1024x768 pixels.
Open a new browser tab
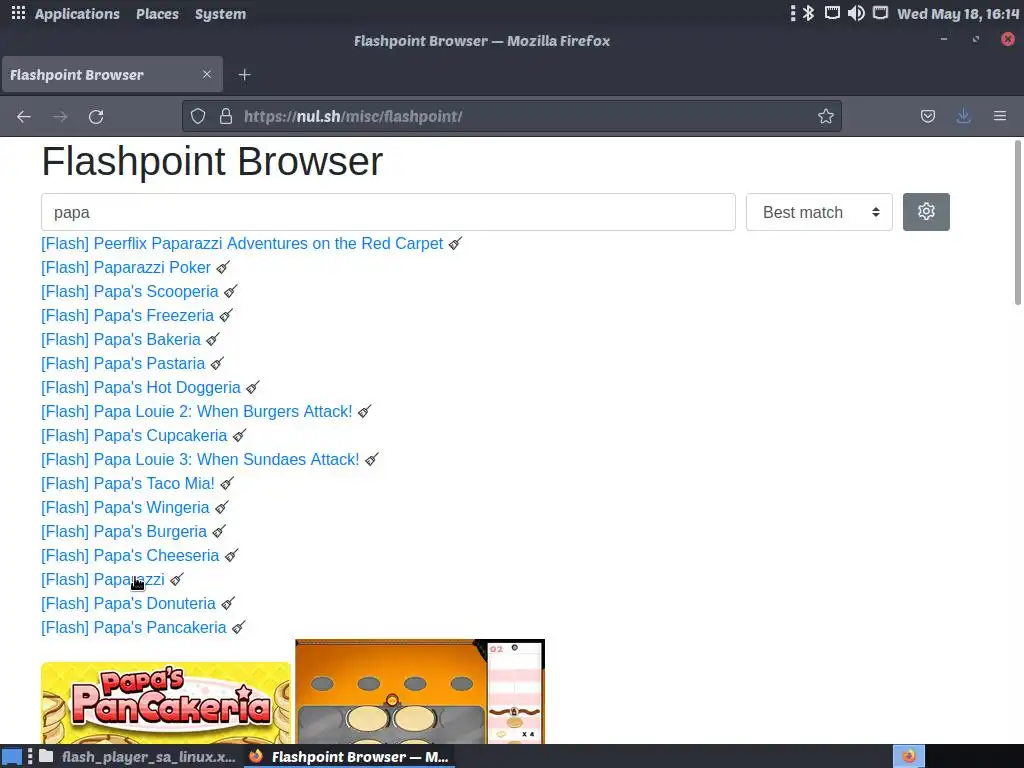244,75
